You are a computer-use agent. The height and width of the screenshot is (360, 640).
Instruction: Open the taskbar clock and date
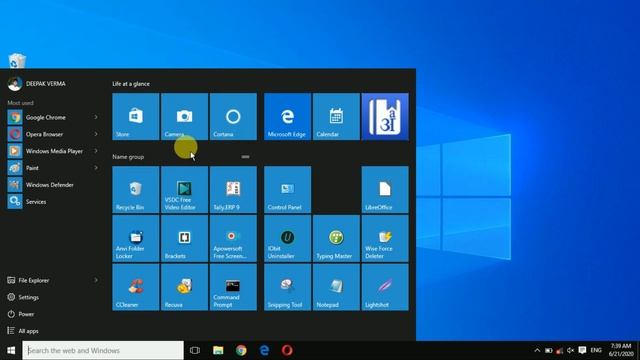click(621, 350)
